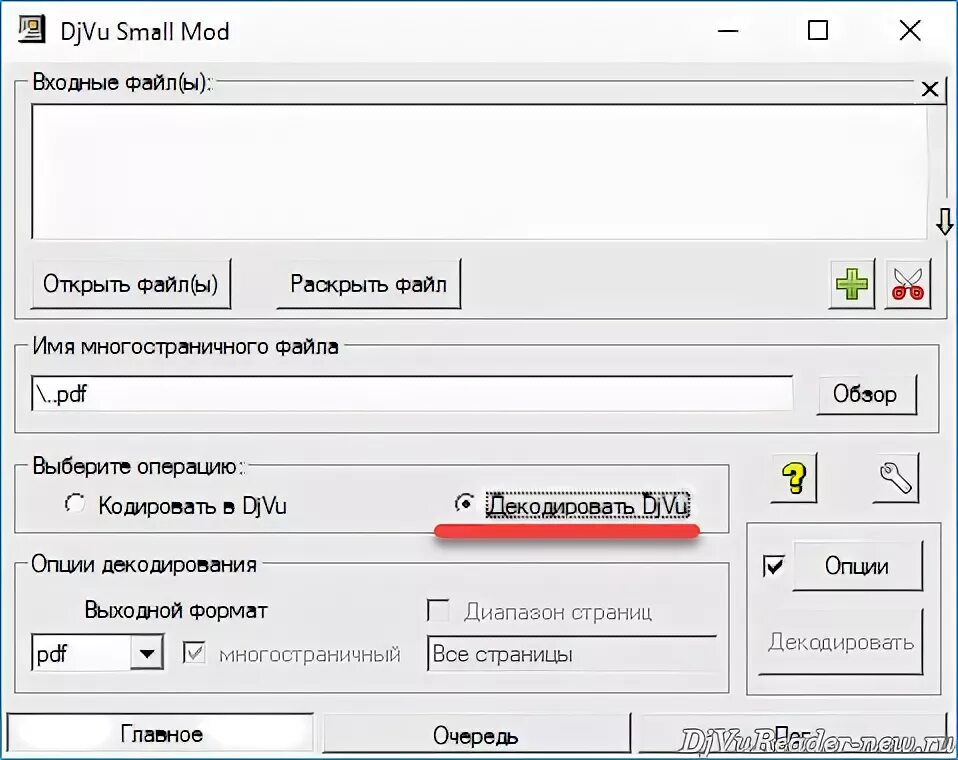Click the Раскрыть файл button
Viewport: 958px width, 760px height.
(x=367, y=283)
